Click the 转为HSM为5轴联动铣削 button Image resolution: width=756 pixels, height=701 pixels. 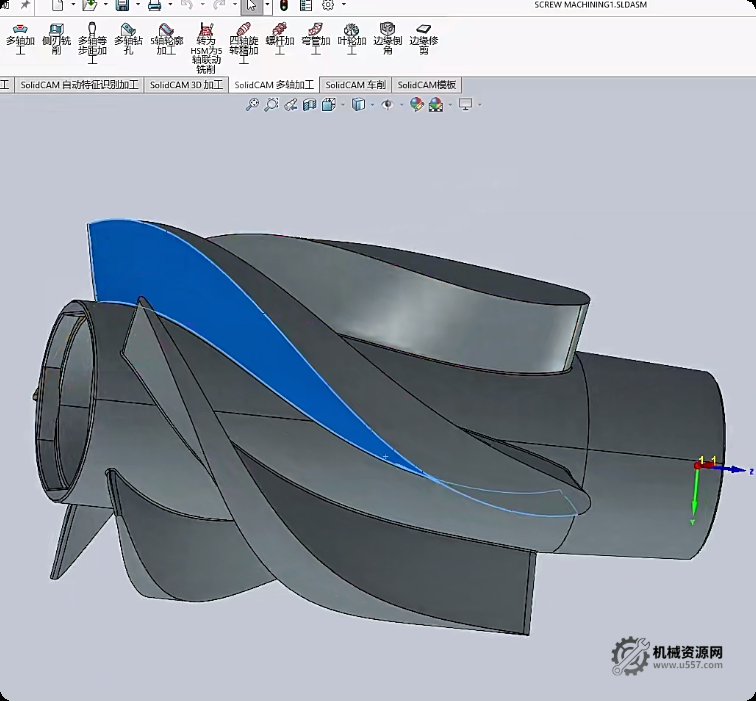coord(205,45)
